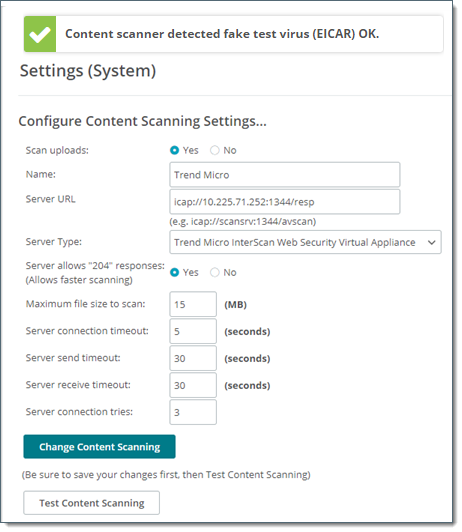Click the Server URL input field
This screenshot has width=462, height=532.
point(285,202)
